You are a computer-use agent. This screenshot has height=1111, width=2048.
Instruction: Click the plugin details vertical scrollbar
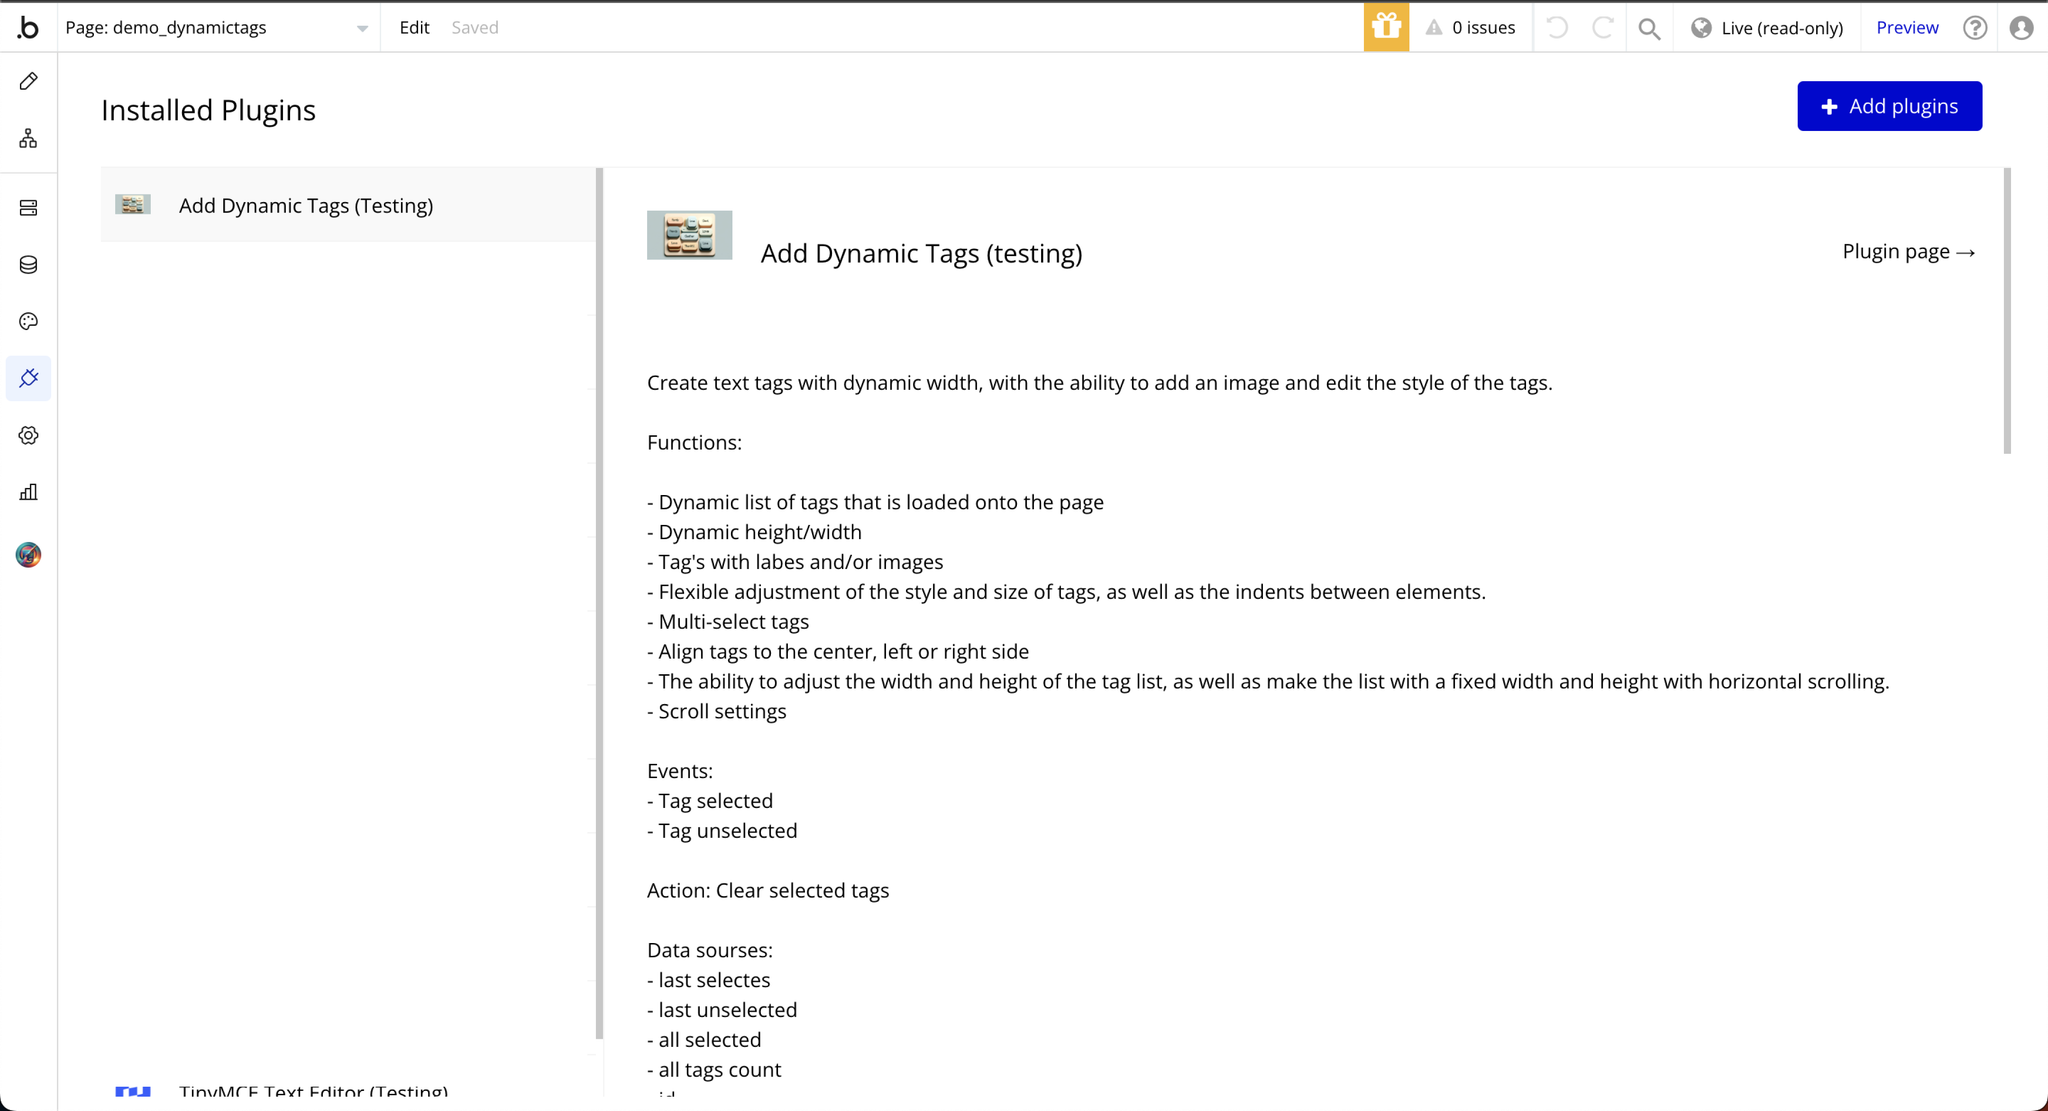(x=2006, y=311)
